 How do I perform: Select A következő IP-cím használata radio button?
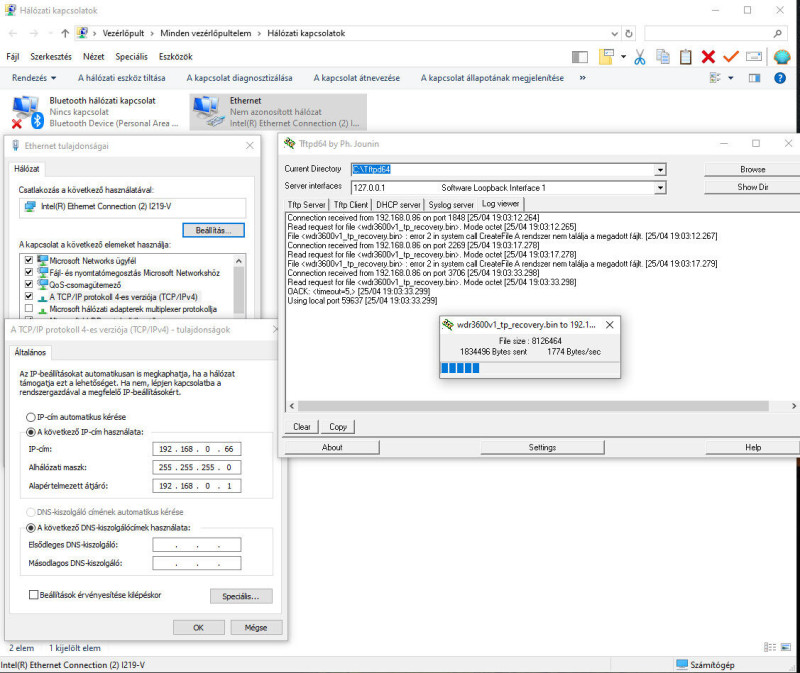tap(31, 432)
